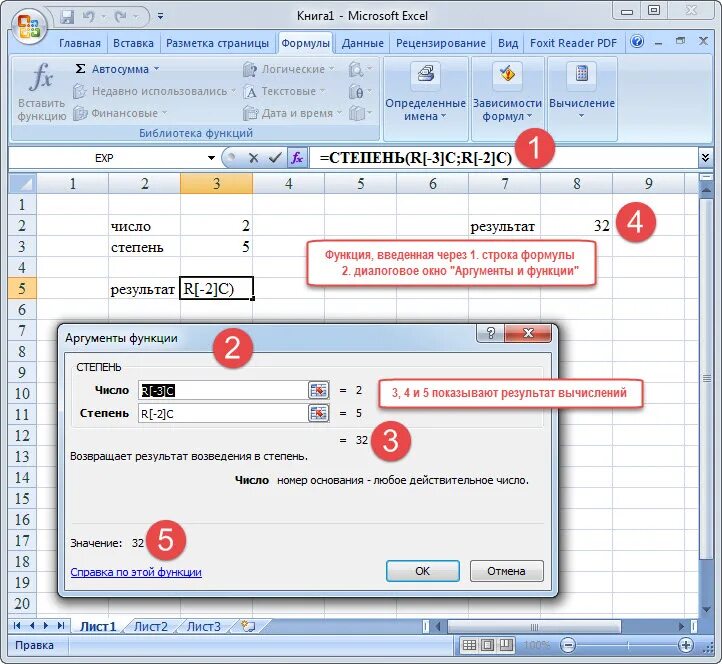722x664 pixels.
Task: Click the insert new worksheet icon
Action: click(x=248, y=626)
